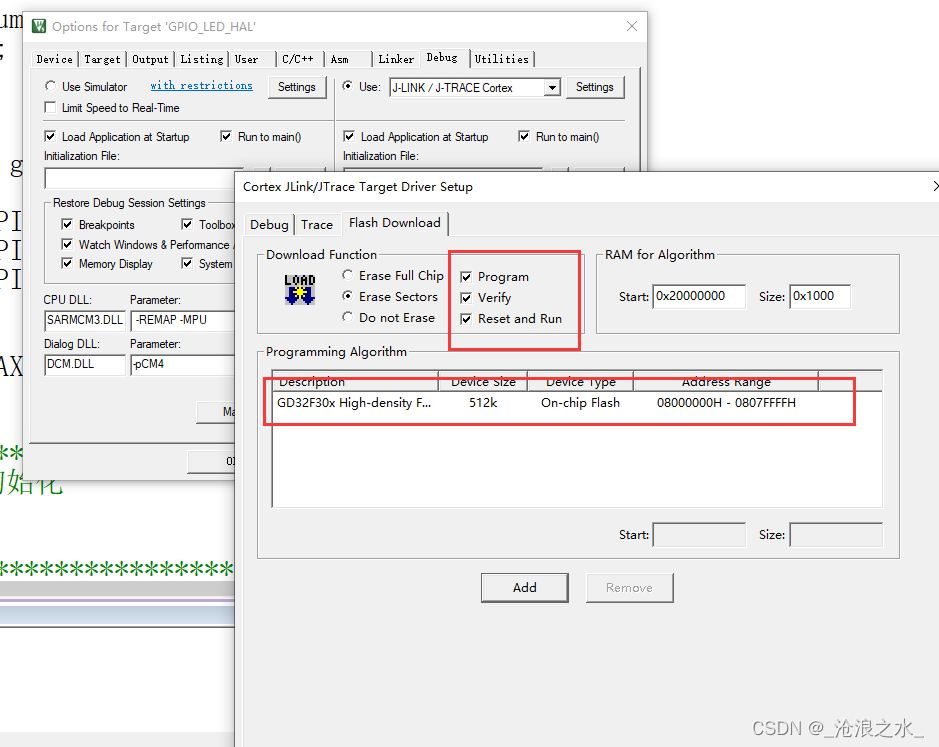Toggle the Memory Display checkbox
Viewport: 939px width, 747px height.
click(67, 264)
